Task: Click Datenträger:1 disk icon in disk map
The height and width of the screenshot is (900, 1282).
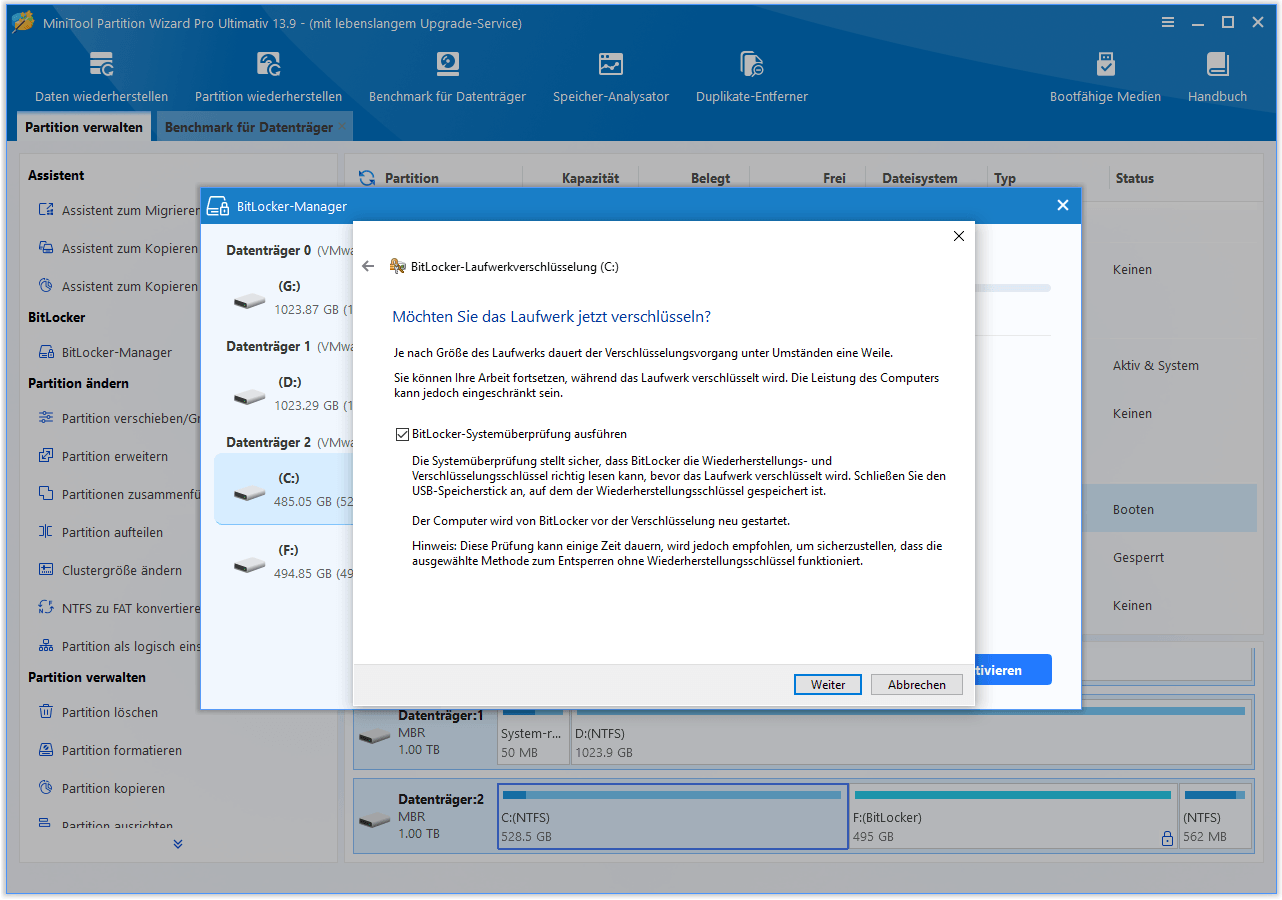Action: coord(375,736)
